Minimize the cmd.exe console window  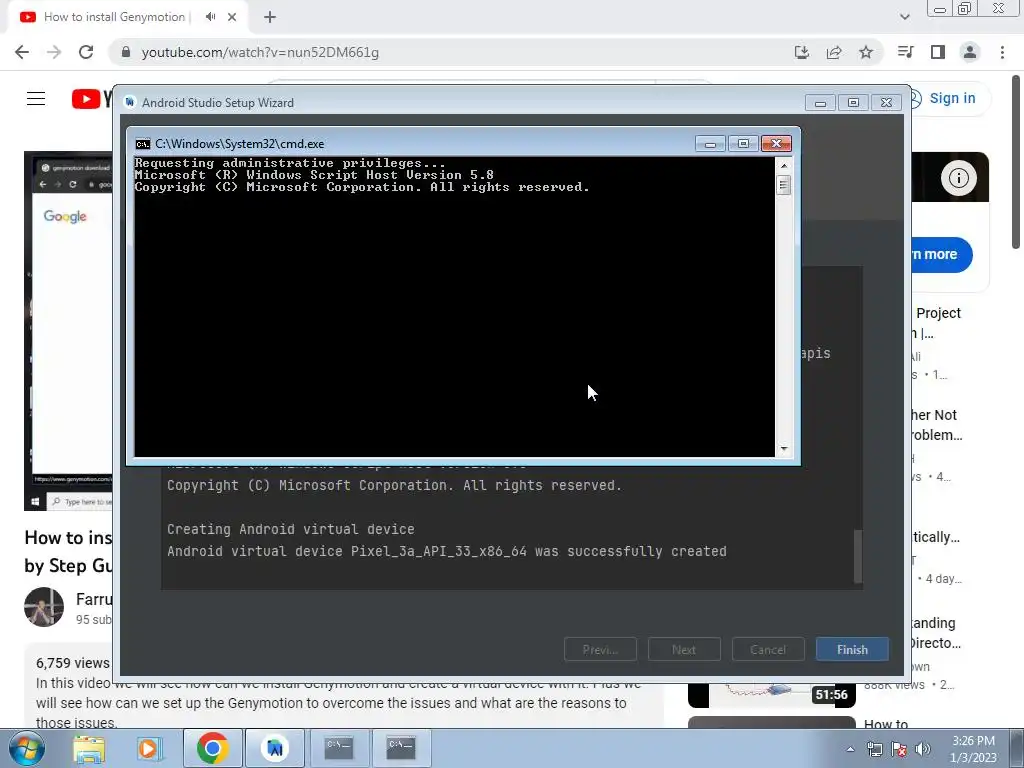pos(711,143)
